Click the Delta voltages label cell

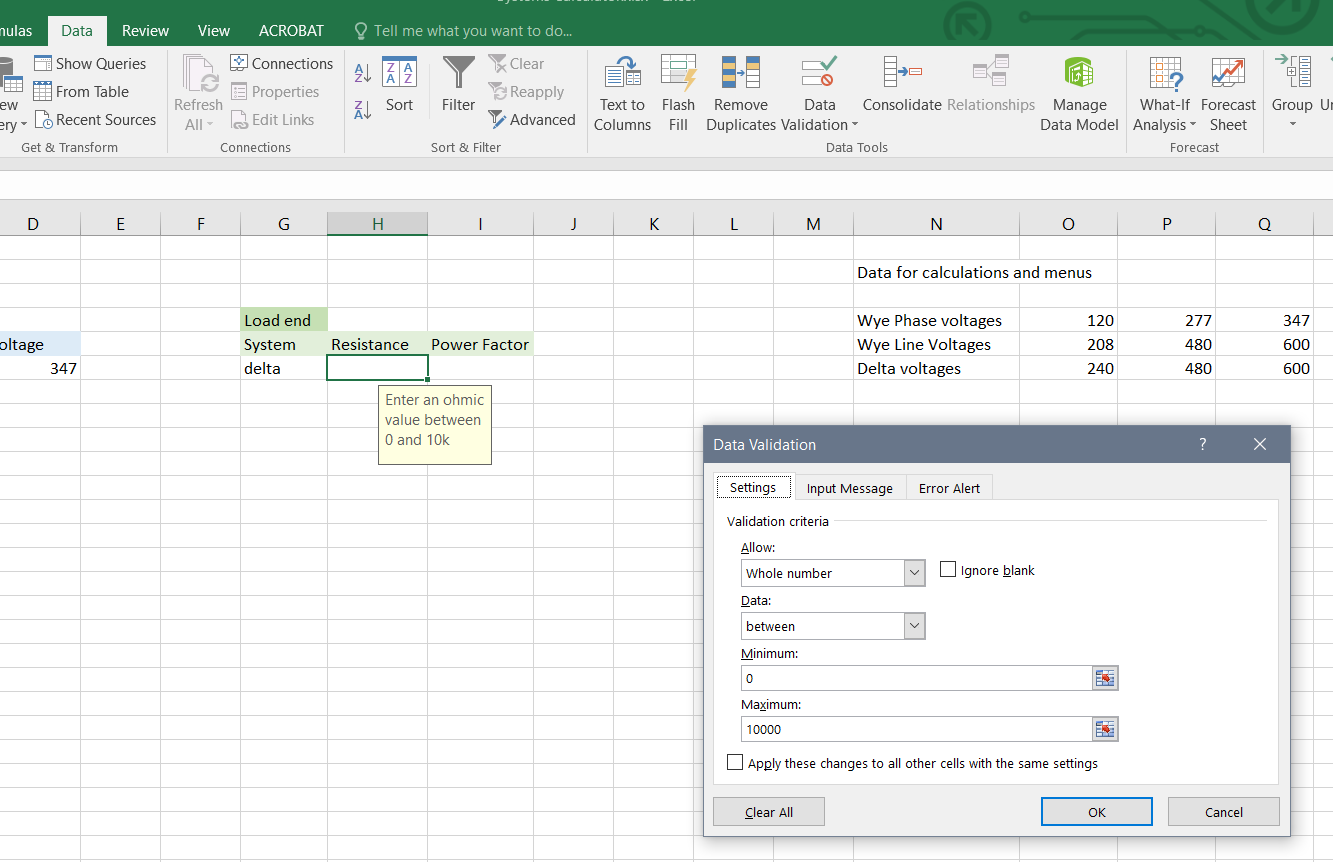[936, 368]
